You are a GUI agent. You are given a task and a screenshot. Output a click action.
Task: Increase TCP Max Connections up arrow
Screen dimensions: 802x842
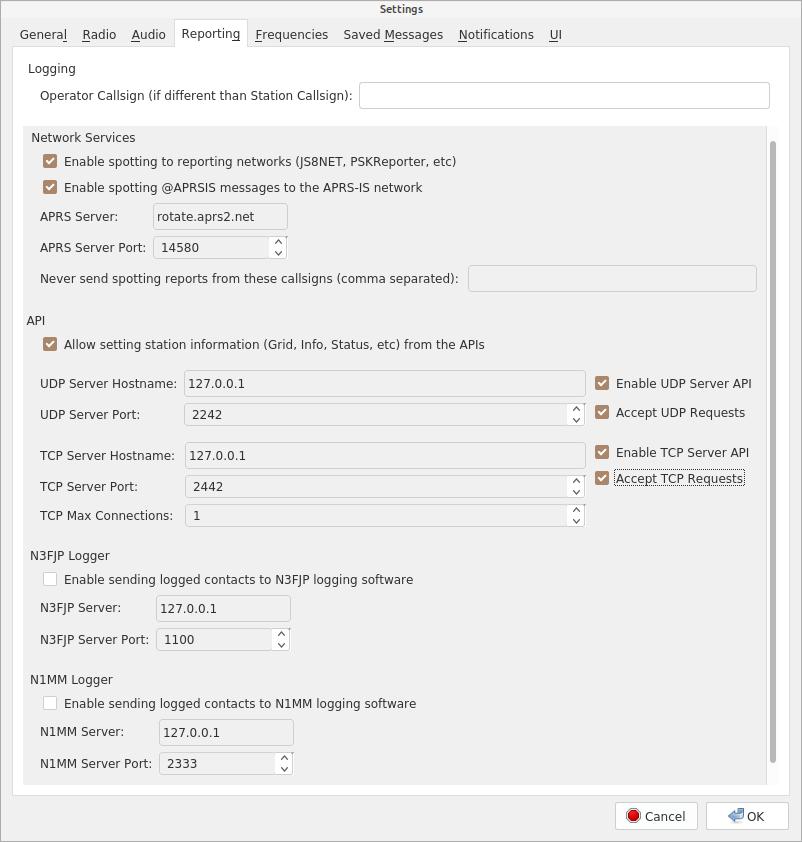(576, 510)
